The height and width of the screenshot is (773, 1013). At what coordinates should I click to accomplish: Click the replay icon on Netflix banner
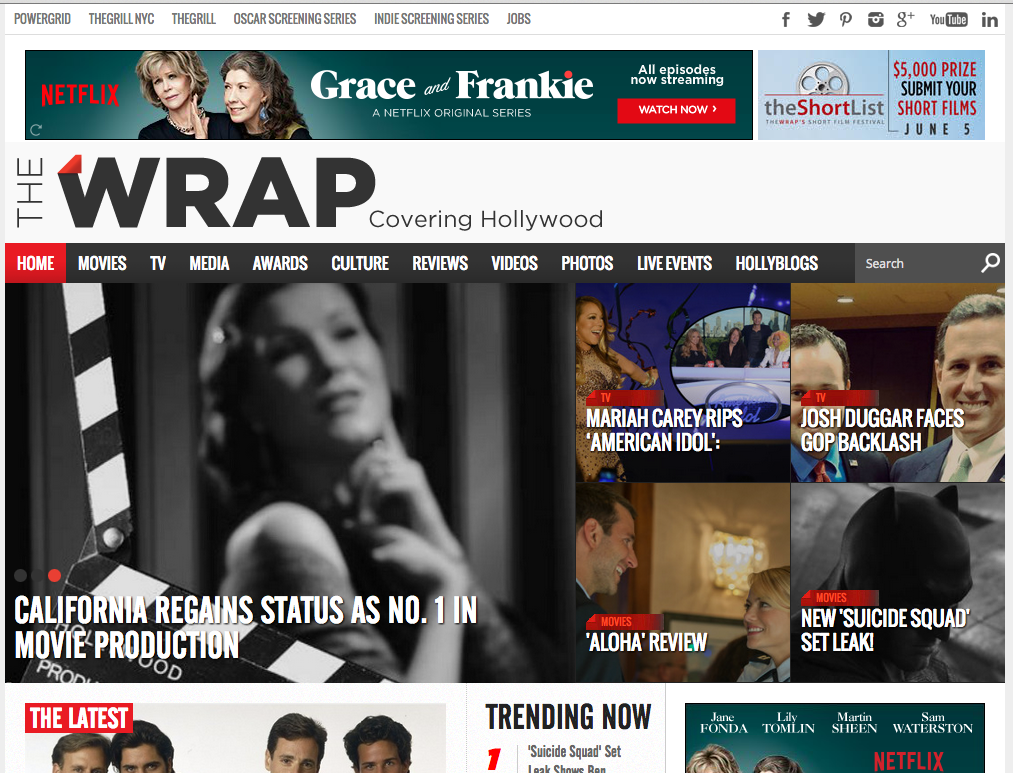click(36, 130)
